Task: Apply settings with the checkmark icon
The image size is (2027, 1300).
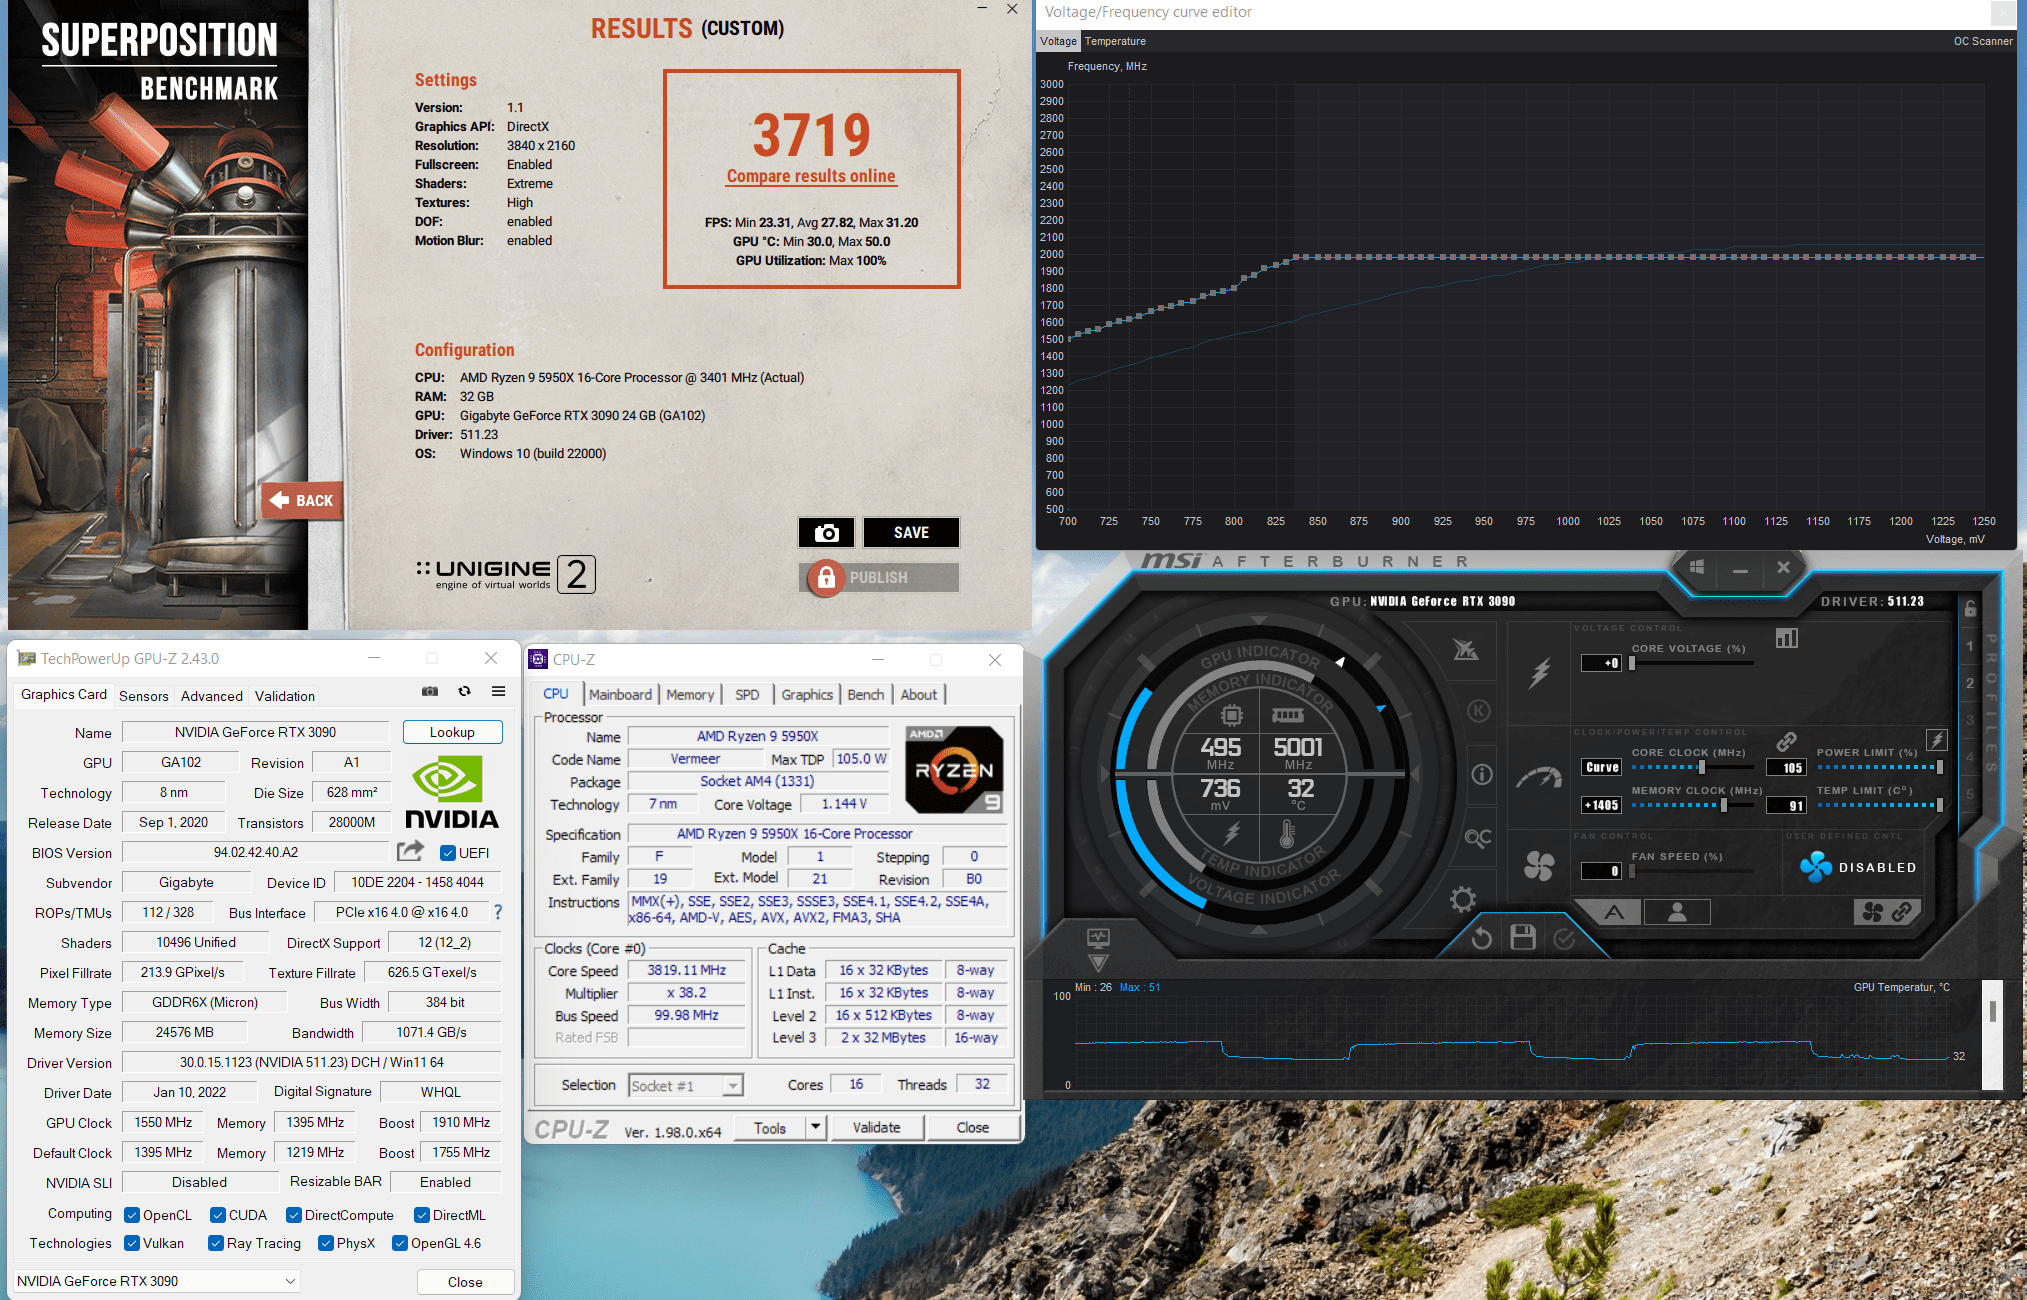Action: pyautogui.click(x=1565, y=938)
